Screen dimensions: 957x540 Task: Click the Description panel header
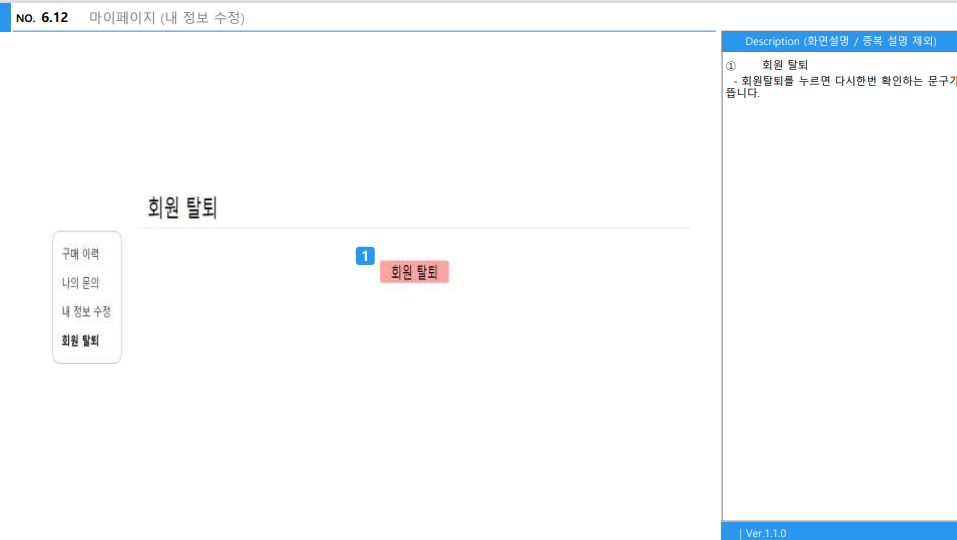[839, 41]
